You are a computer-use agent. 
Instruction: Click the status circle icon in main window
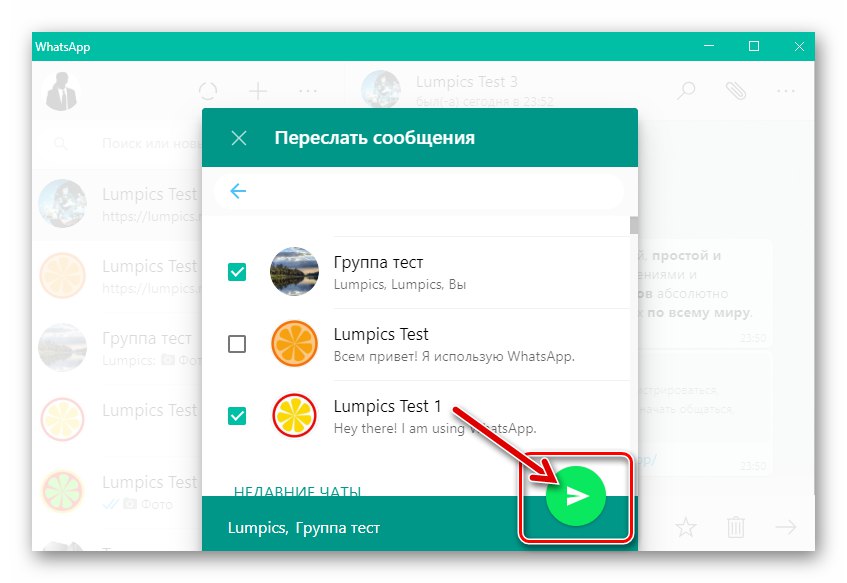pyautogui.click(x=208, y=91)
